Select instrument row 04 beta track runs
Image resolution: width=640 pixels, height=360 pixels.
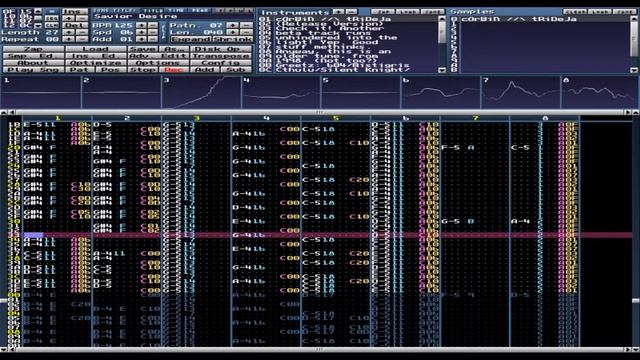tap(348, 33)
